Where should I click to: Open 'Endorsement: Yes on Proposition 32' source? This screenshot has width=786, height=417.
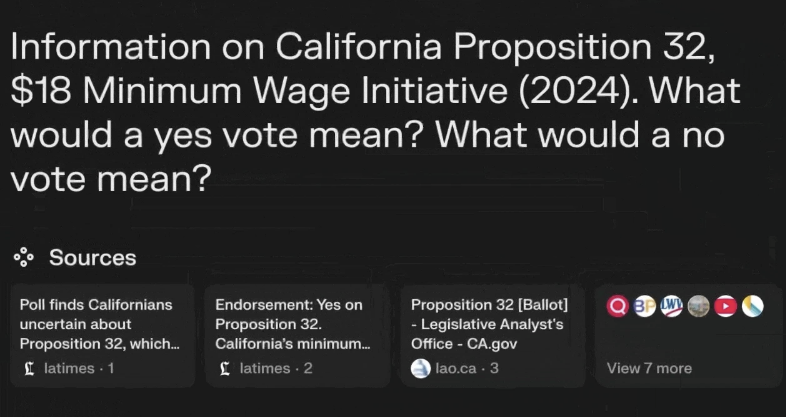293,324
